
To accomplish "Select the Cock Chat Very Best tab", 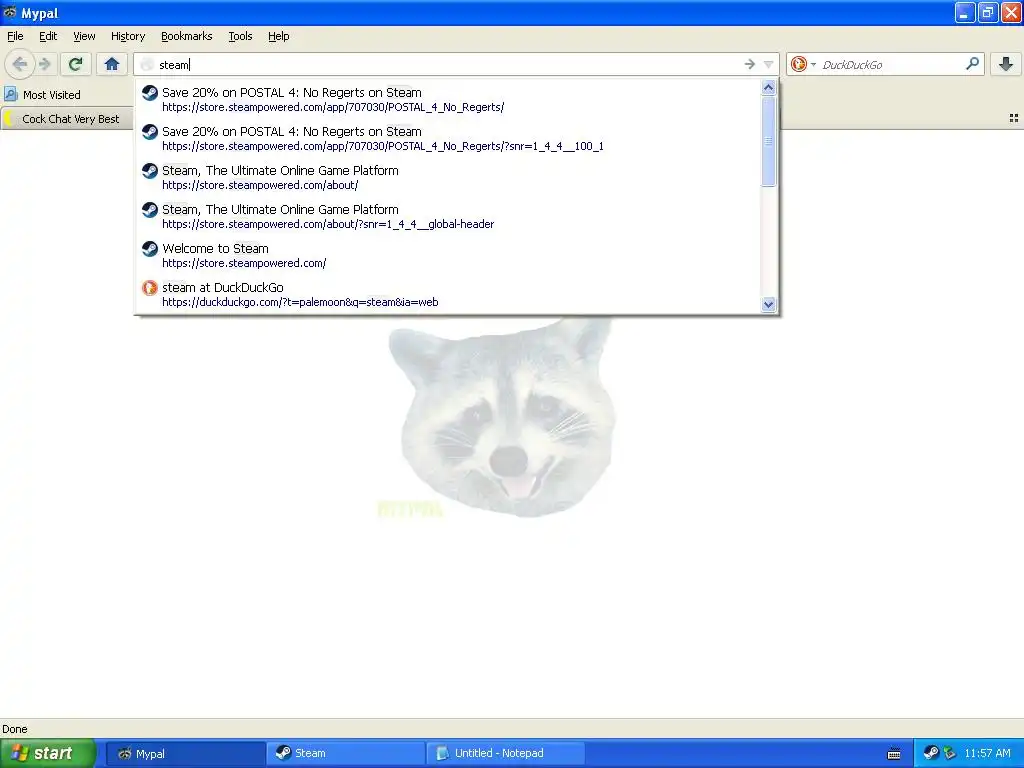I will click(x=66, y=119).
